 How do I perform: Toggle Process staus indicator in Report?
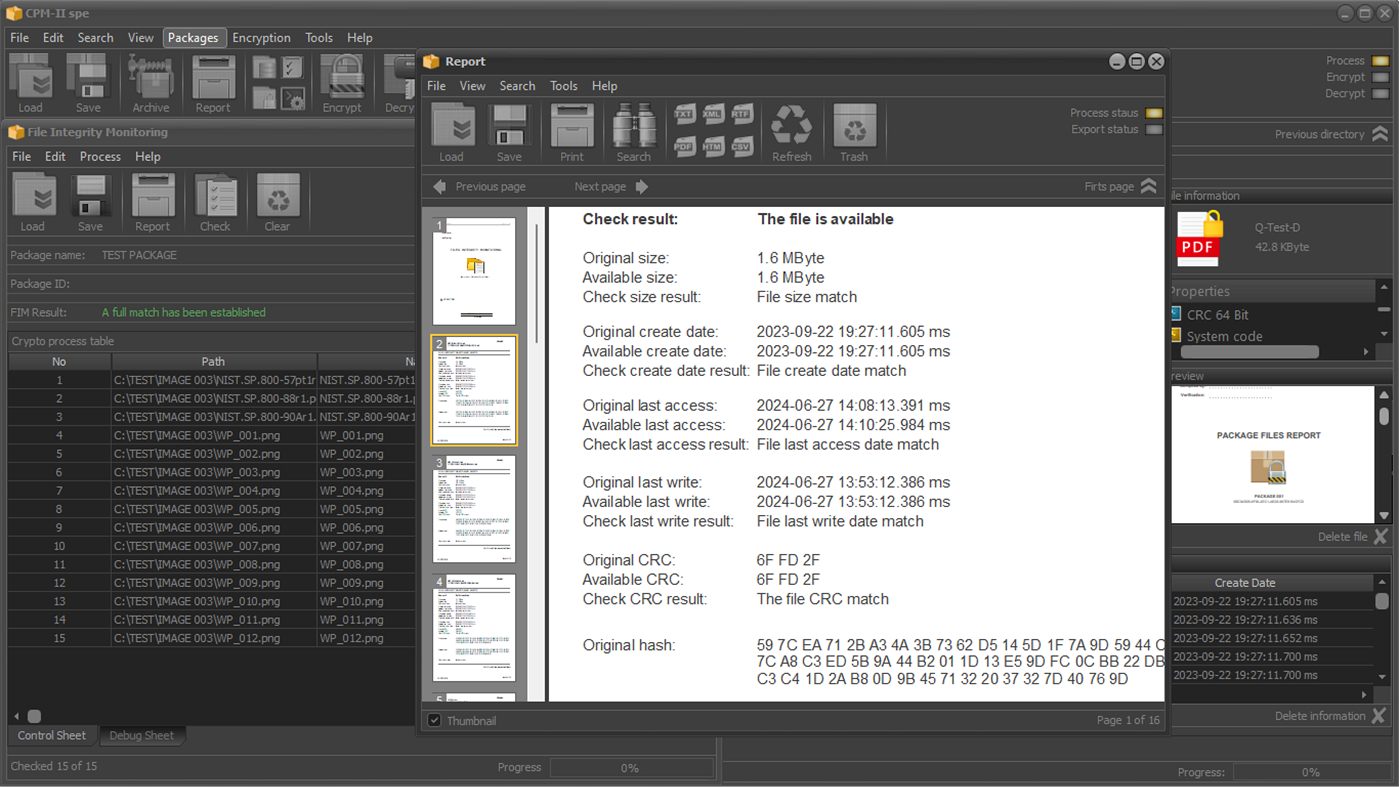pos(1154,113)
